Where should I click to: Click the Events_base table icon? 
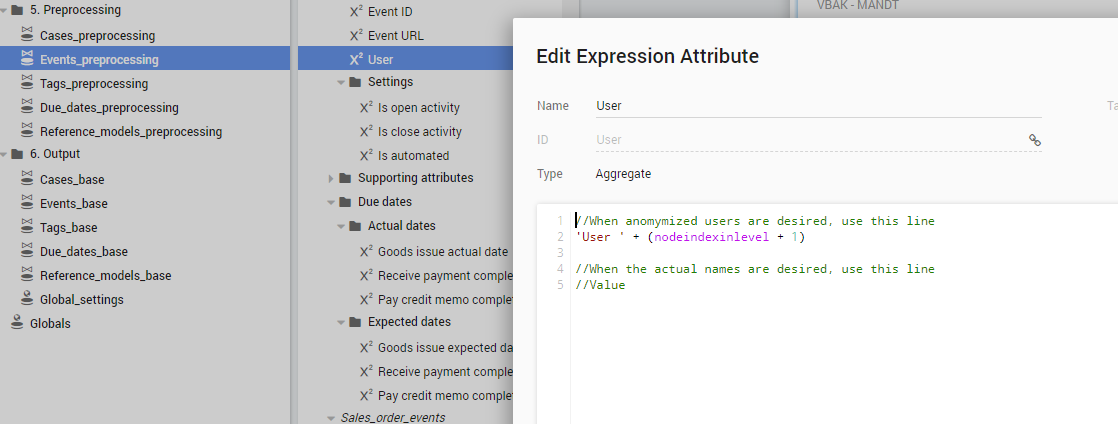pyautogui.click(x=28, y=204)
